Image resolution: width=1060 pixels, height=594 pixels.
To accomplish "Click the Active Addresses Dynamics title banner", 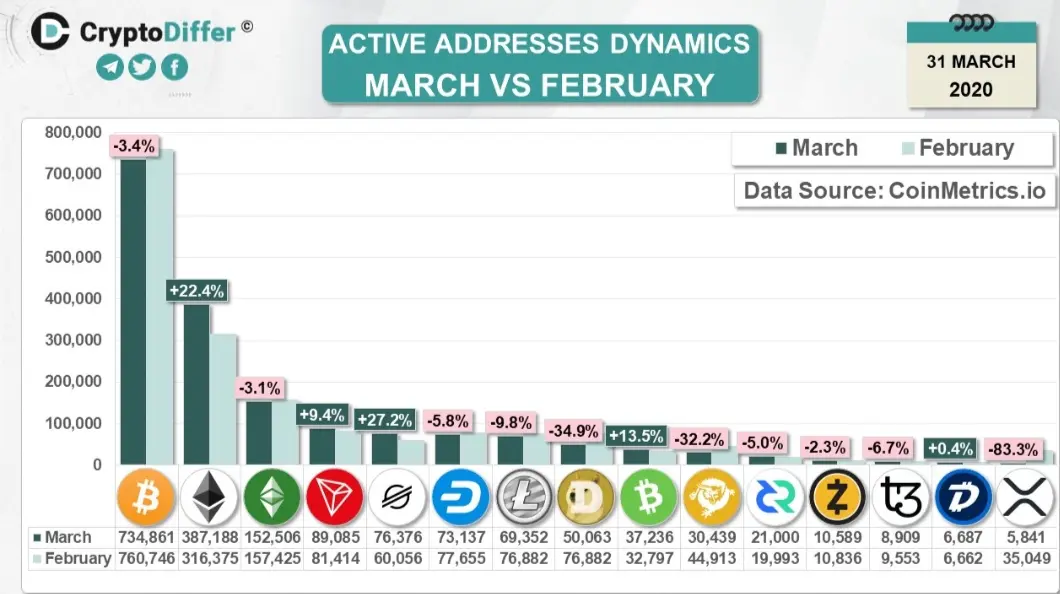I will coord(540,64).
